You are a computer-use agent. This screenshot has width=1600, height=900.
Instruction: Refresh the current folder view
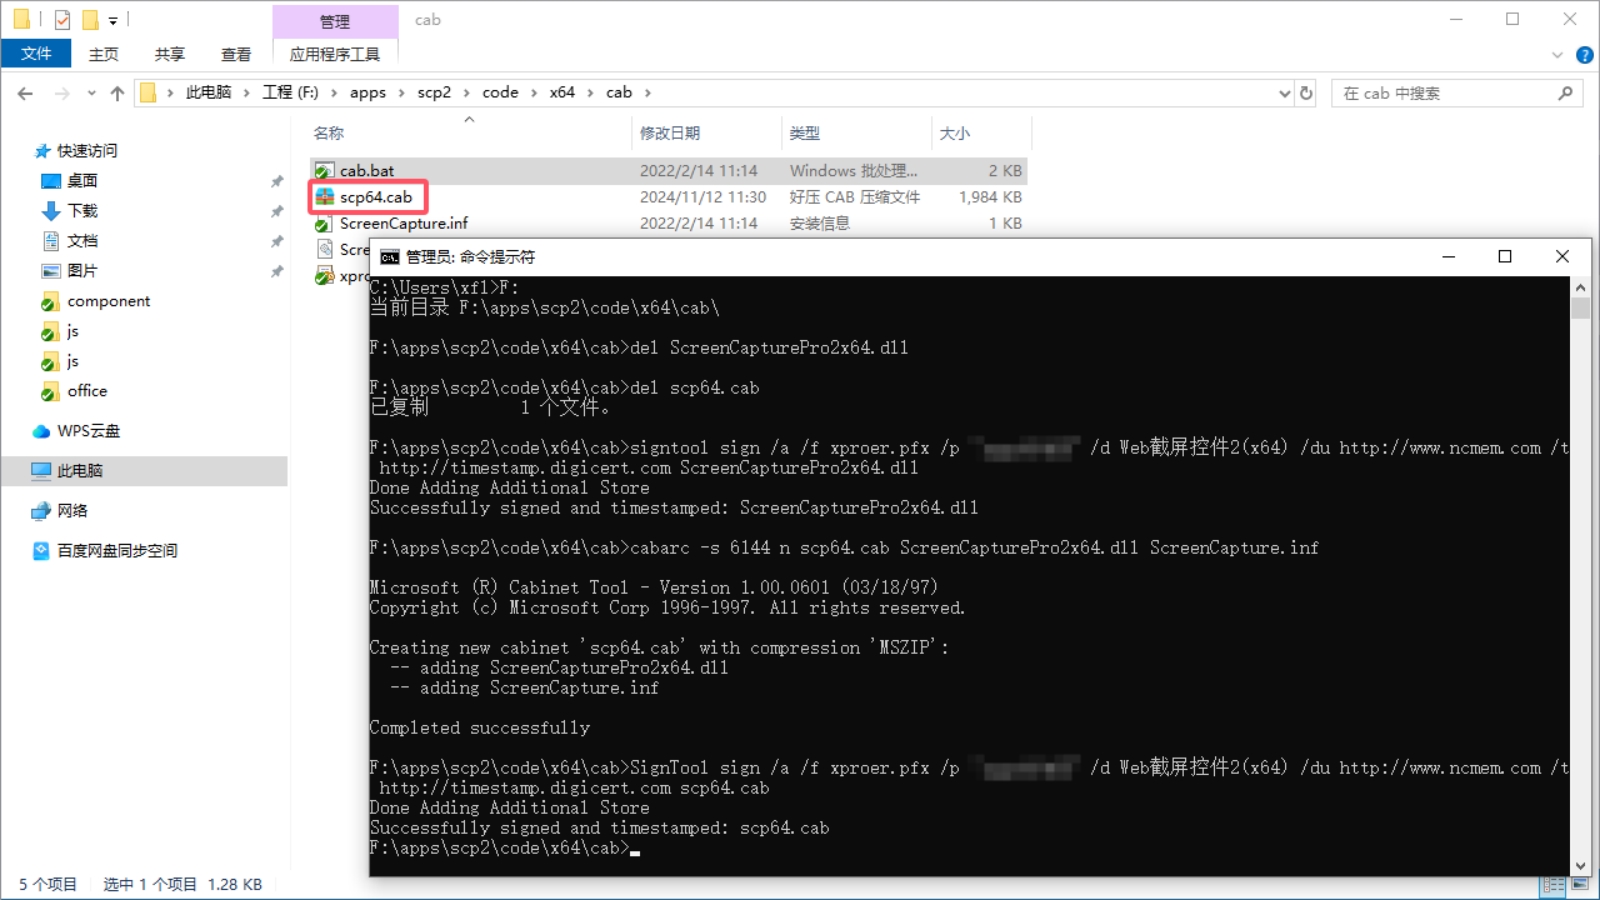1306,93
